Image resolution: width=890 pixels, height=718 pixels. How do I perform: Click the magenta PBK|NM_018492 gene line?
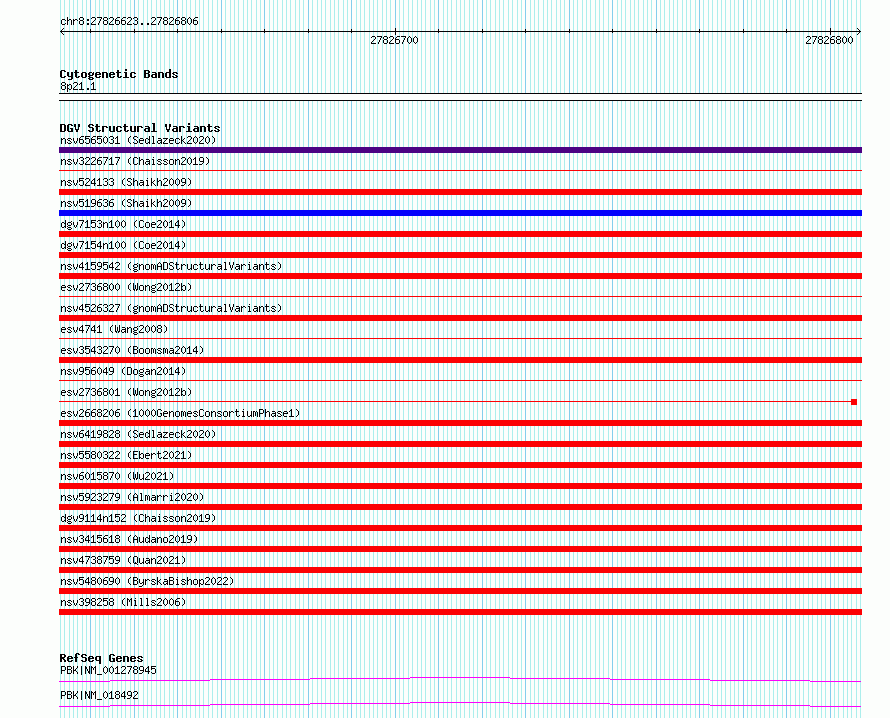click(460, 704)
